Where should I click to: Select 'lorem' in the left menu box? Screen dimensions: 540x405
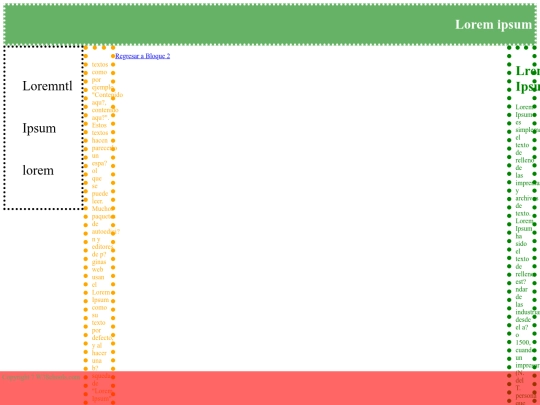click(x=38, y=170)
